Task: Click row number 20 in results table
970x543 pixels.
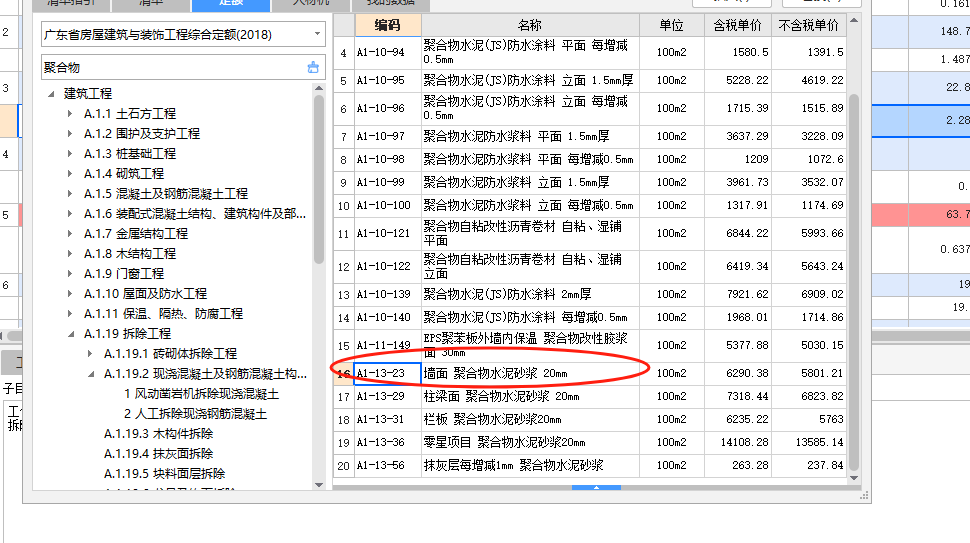Action: (x=344, y=466)
